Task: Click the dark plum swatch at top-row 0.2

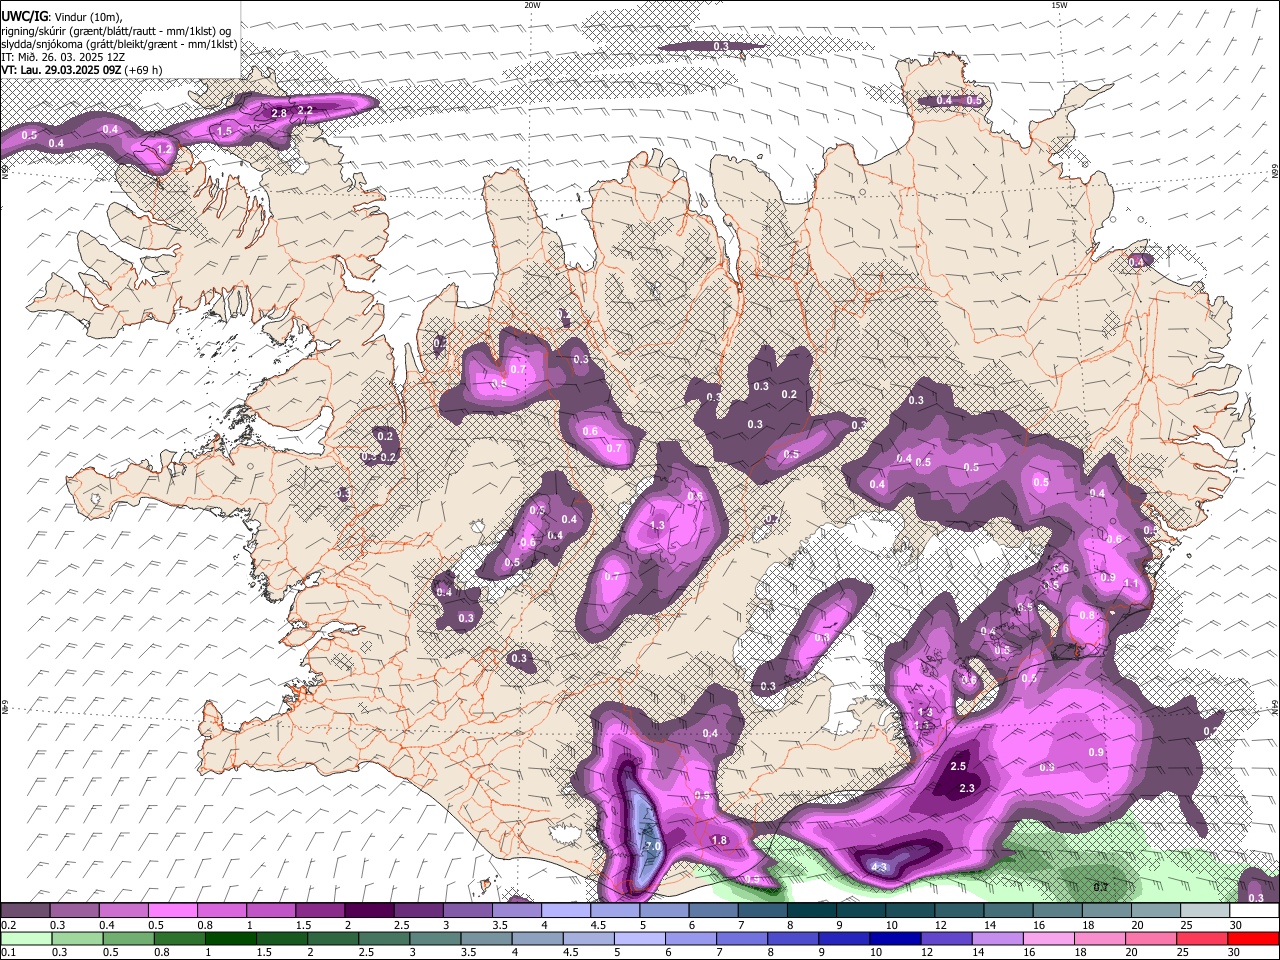Action: [x=25, y=910]
